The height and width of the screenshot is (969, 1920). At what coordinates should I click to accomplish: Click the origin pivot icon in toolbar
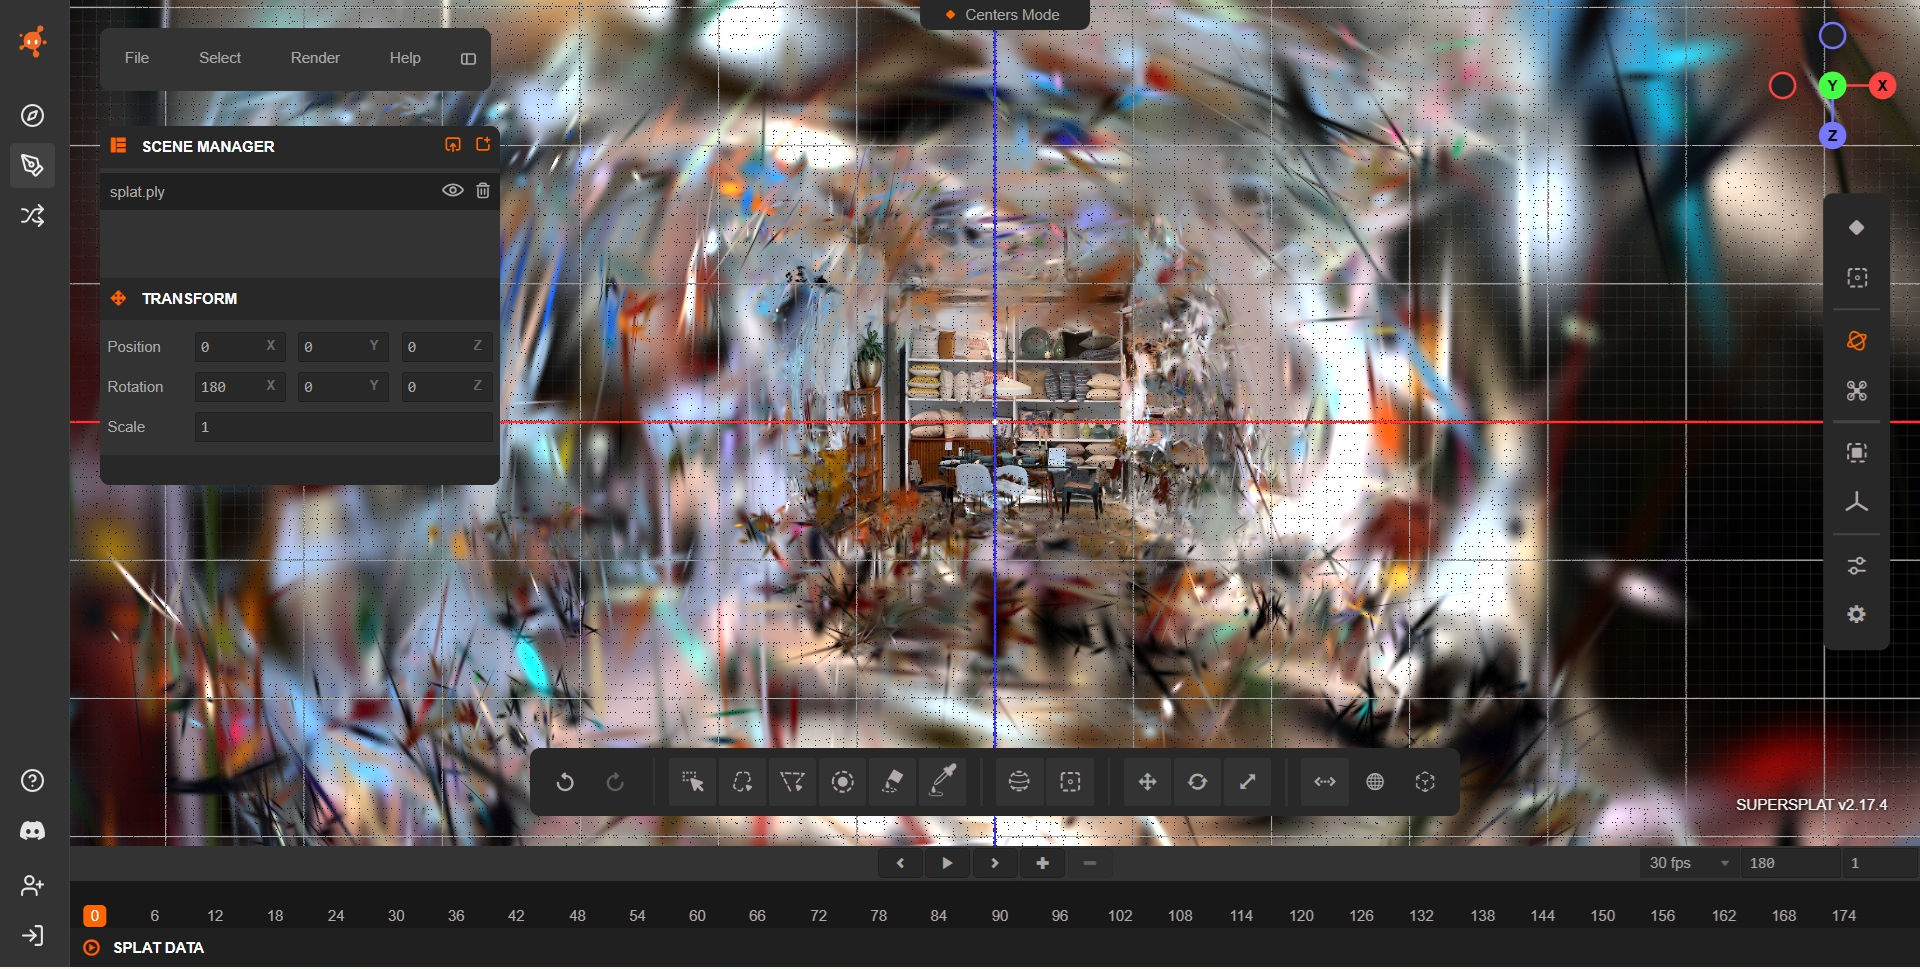point(1425,782)
